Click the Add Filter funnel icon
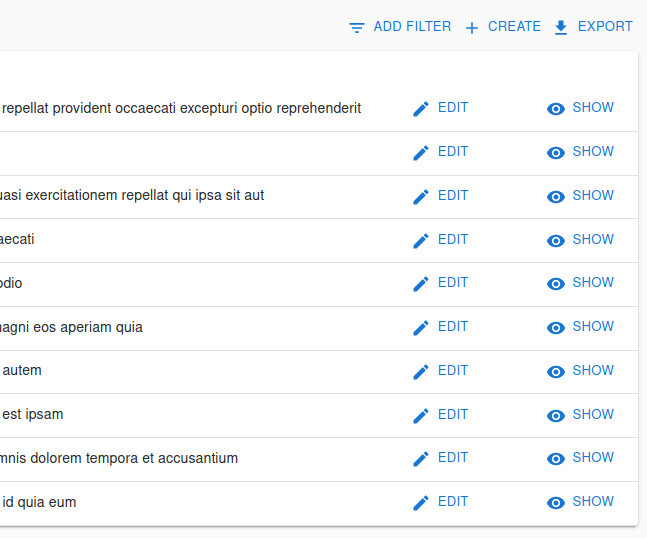This screenshot has height=538, width=647. pyautogui.click(x=357, y=28)
